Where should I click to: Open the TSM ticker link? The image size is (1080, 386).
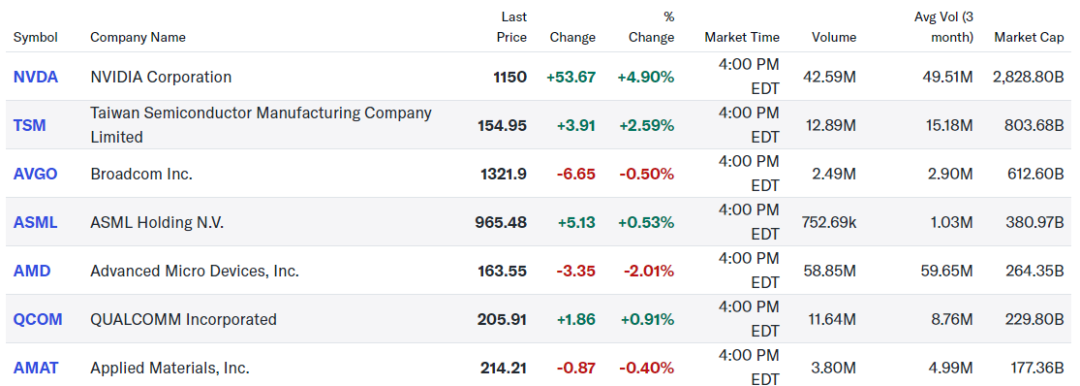point(30,125)
